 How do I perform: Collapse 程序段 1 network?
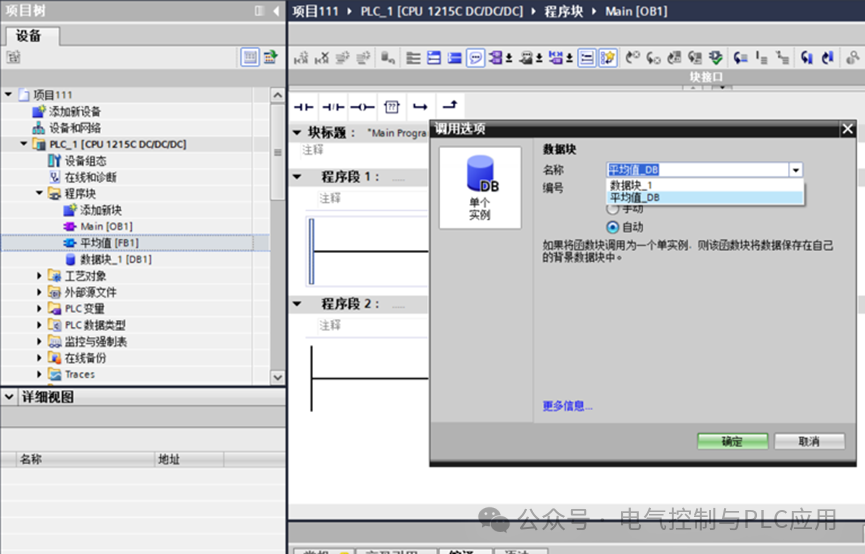pos(297,177)
